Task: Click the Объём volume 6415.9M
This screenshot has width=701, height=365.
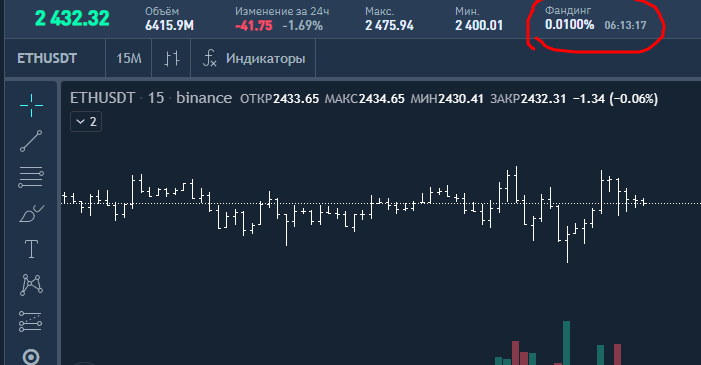Action: click(x=169, y=25)
